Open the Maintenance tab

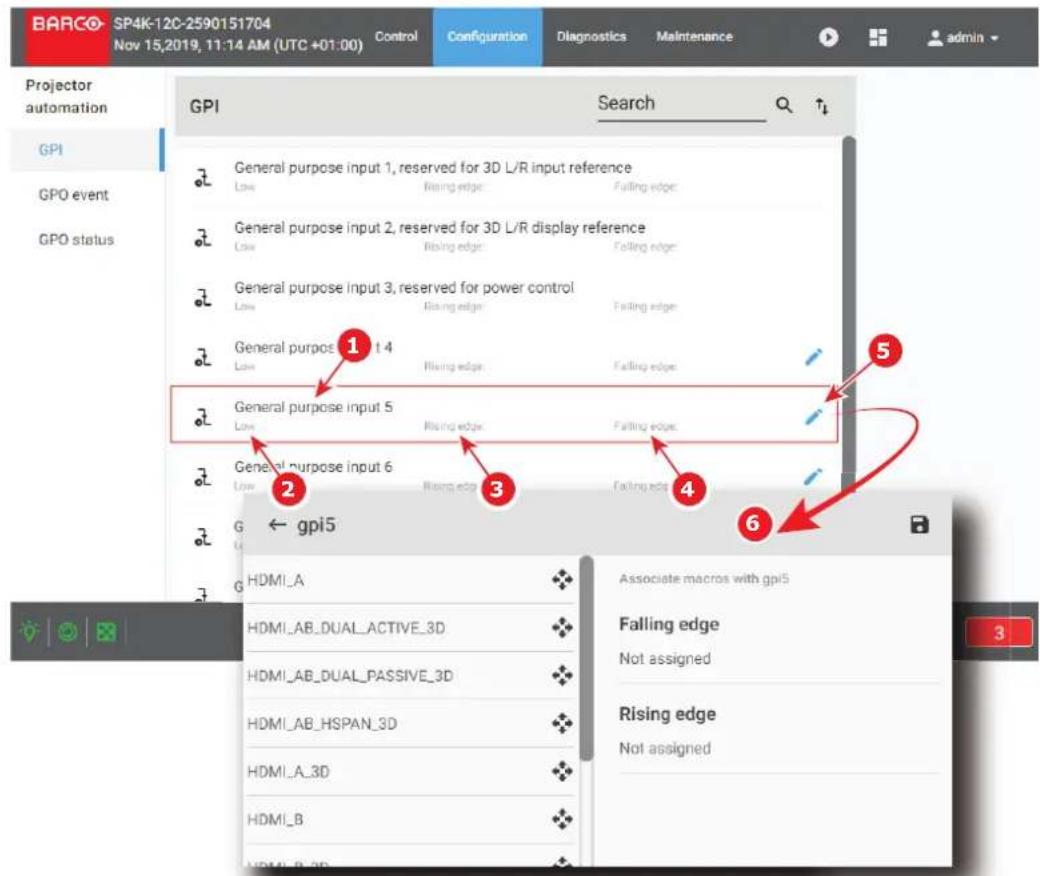(694, 36)
